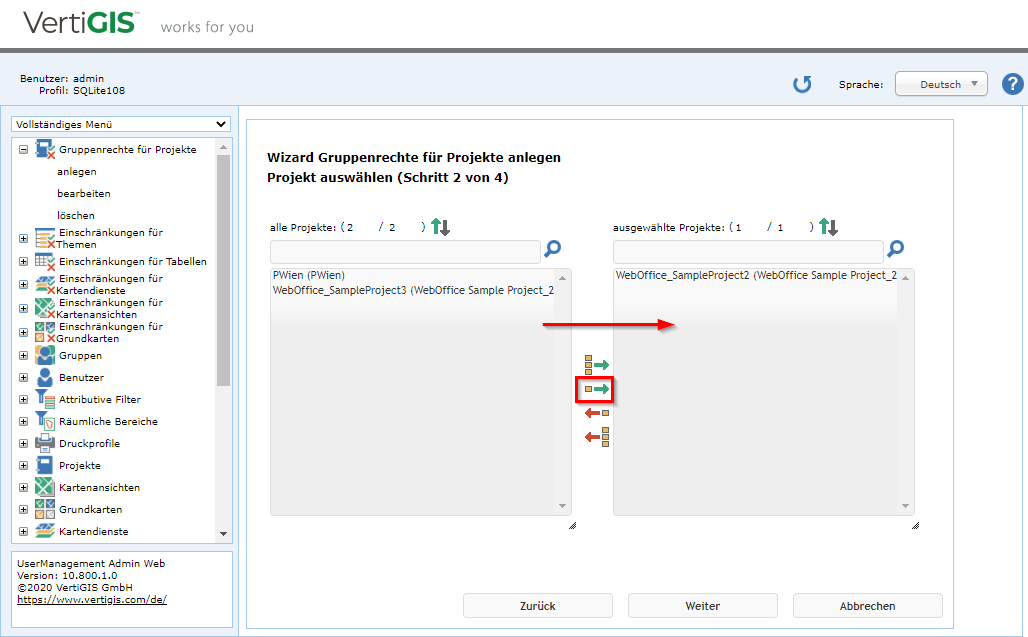
Task: Open the Sprache Deutsch dropdown
Action: (940, 84)
